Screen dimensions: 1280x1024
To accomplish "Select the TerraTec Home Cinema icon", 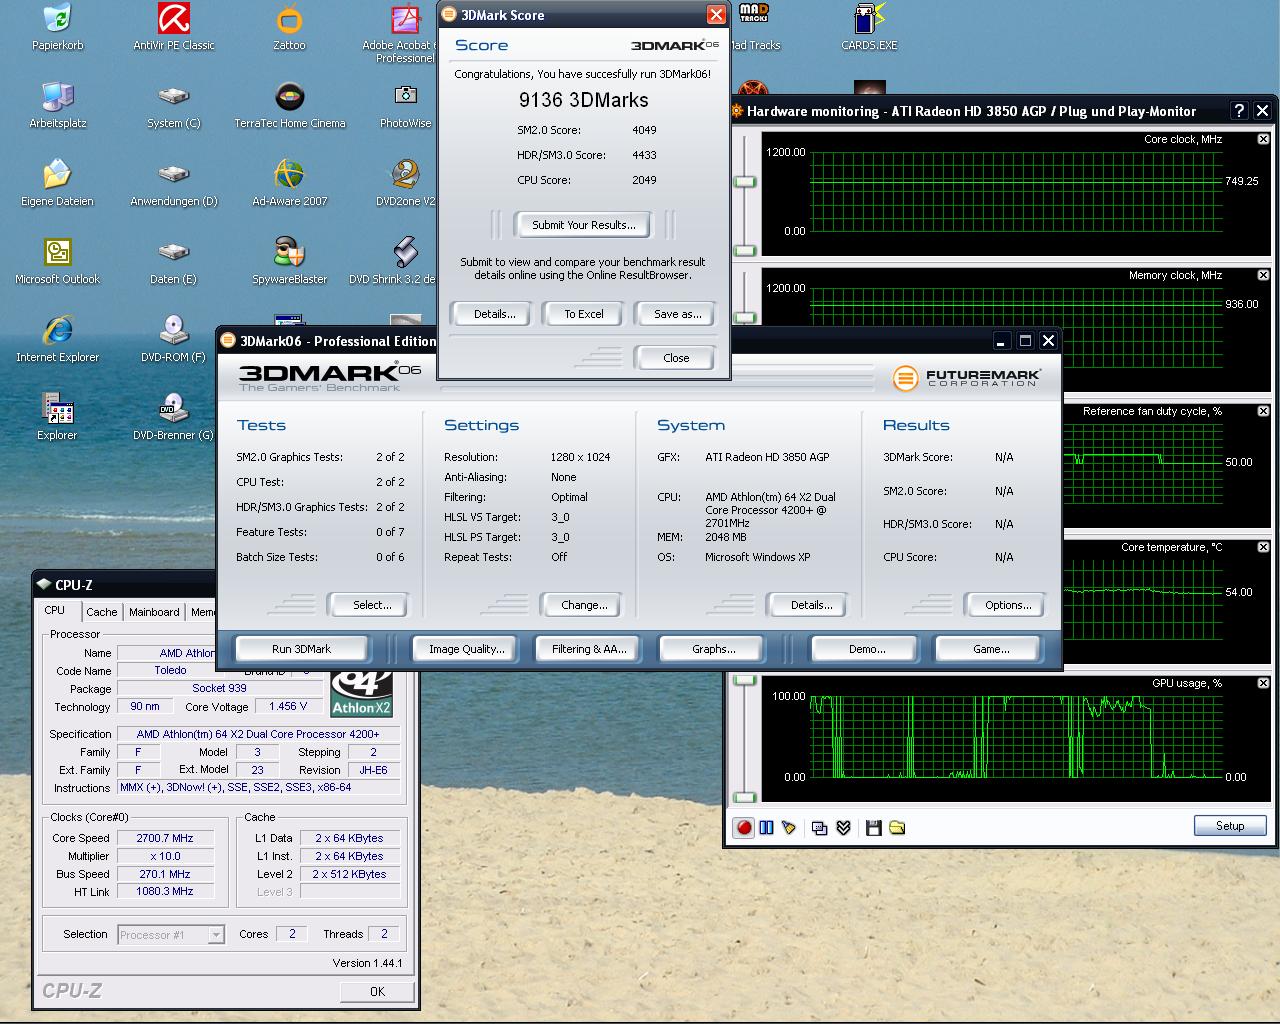I will pos(289,105).
